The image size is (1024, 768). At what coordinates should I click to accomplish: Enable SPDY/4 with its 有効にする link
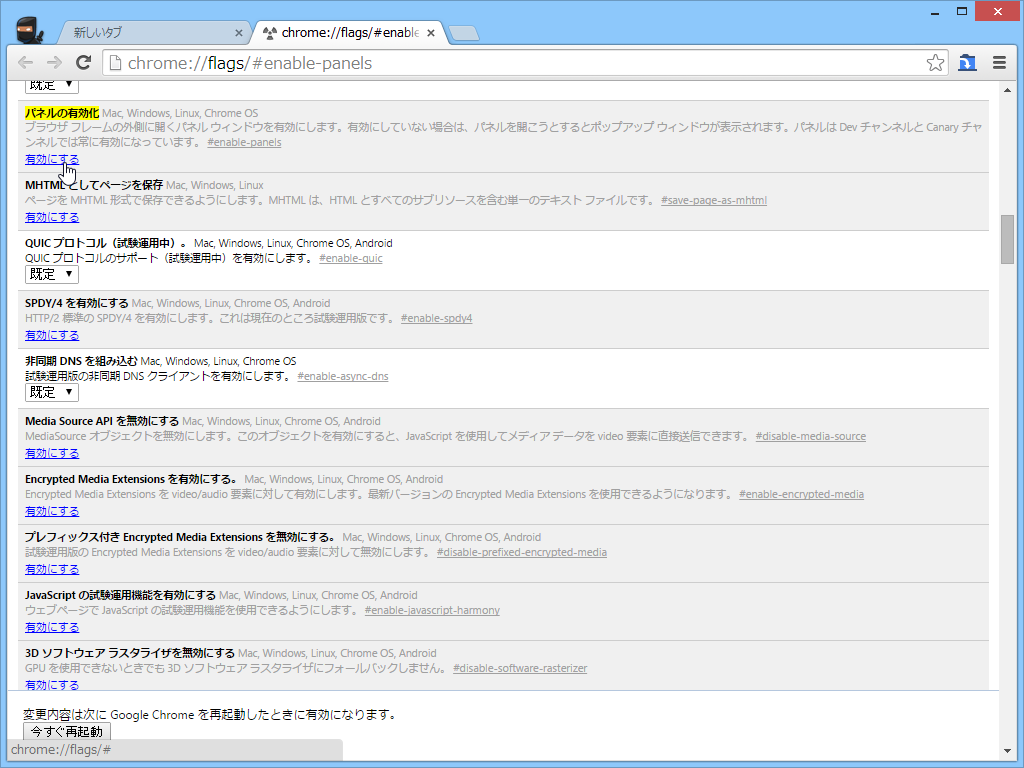[x=51, y=334]
